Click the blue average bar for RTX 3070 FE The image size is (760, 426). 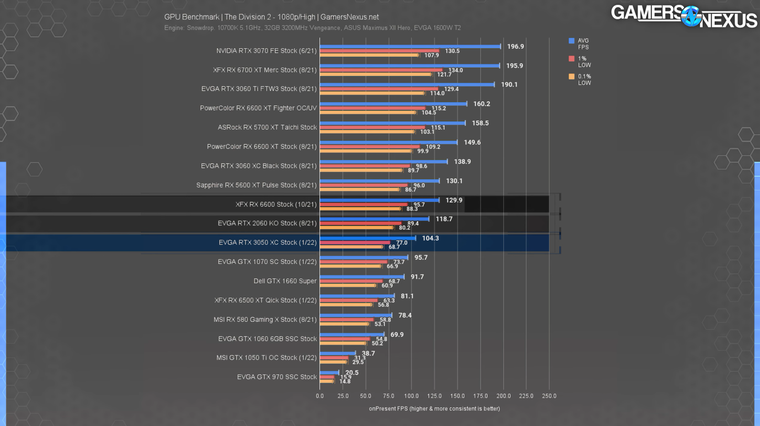pos(410,47)
